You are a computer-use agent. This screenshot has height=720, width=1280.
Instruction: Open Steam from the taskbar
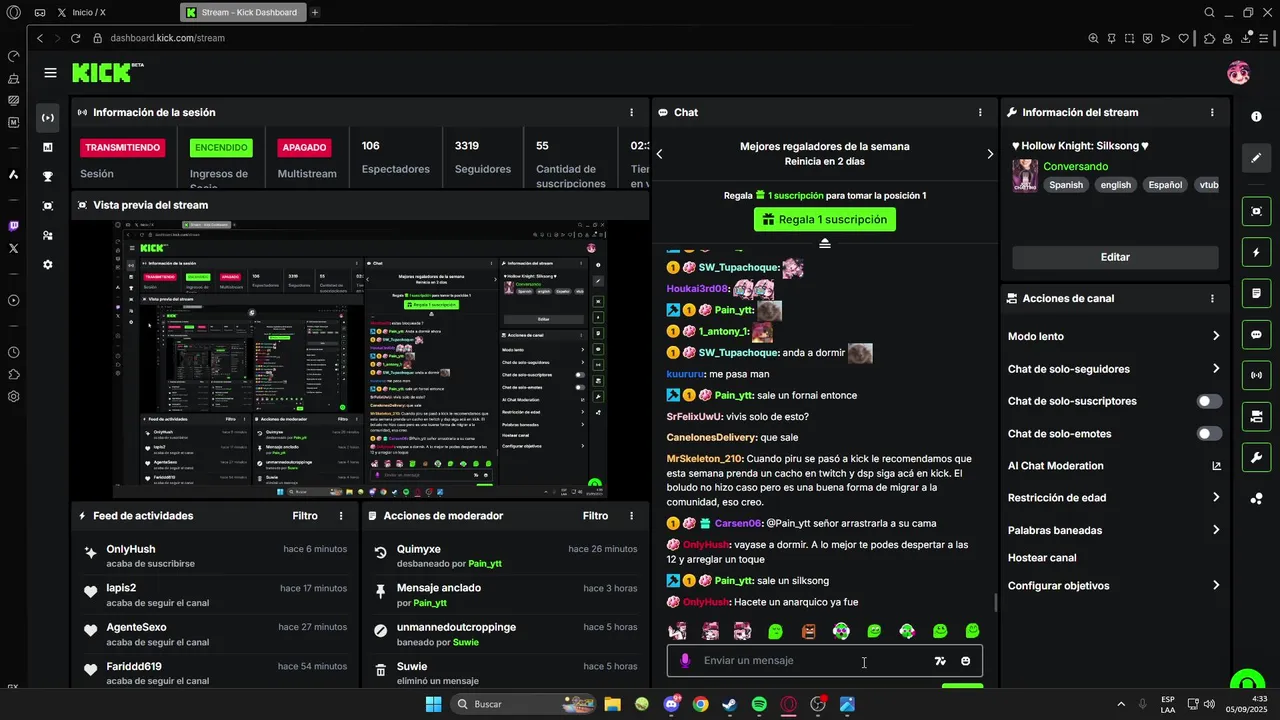[x=730, y=704]
